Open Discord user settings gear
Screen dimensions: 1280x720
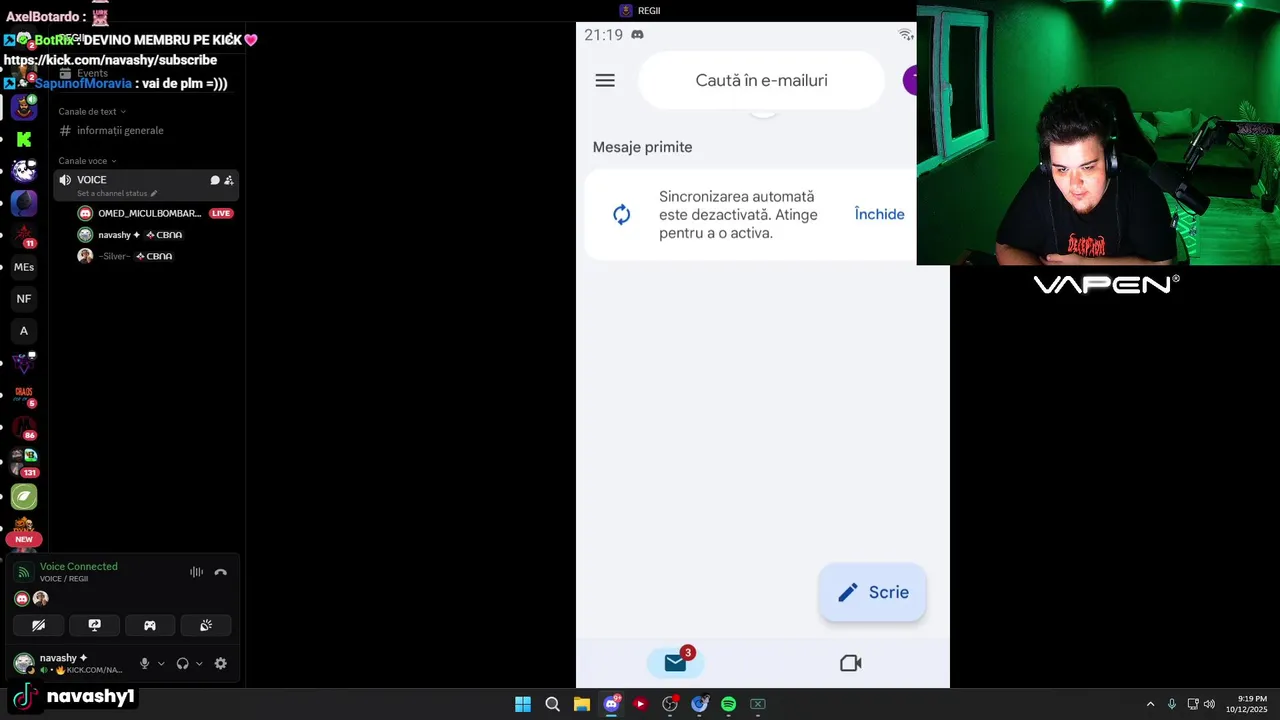(221, 663)
